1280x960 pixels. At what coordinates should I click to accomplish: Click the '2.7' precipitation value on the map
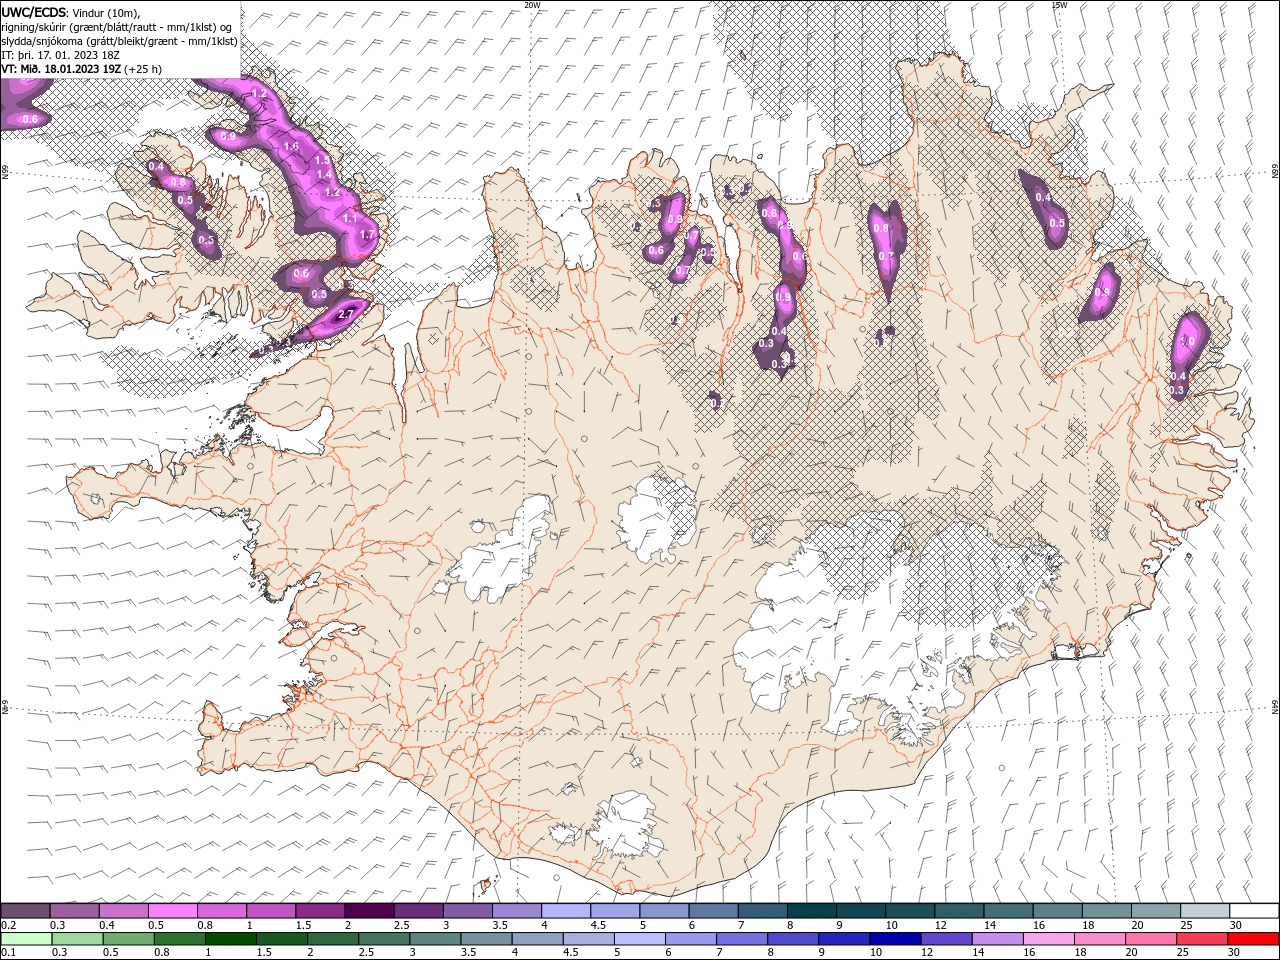[x=347, y=314]
